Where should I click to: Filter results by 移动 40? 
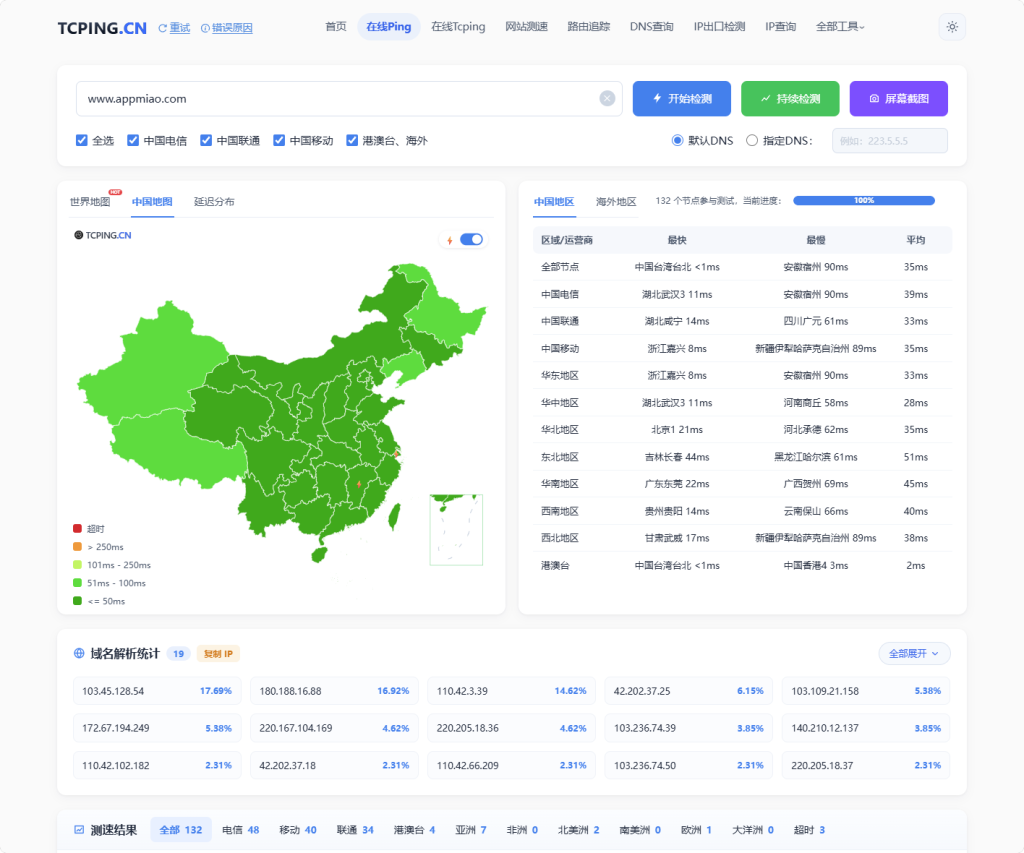click(x=298, y=829)
